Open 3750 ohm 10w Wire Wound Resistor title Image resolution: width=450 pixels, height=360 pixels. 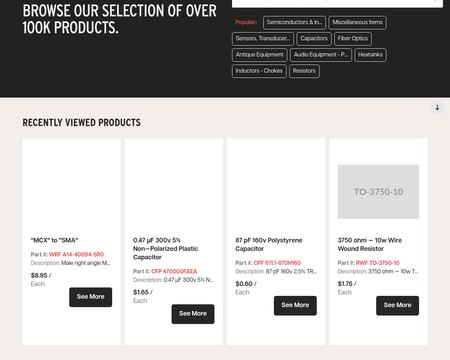tap(370, 244)
